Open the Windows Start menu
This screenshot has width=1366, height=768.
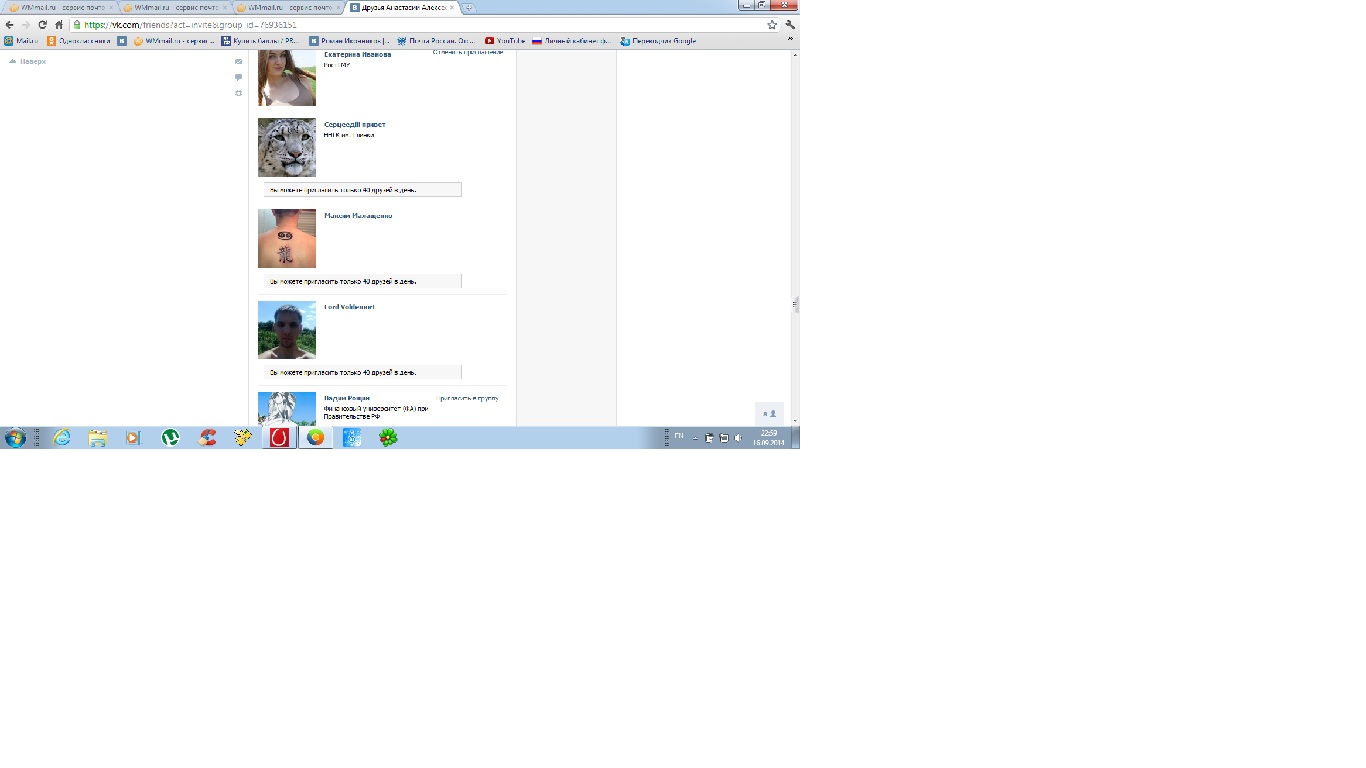coord(15,438)
